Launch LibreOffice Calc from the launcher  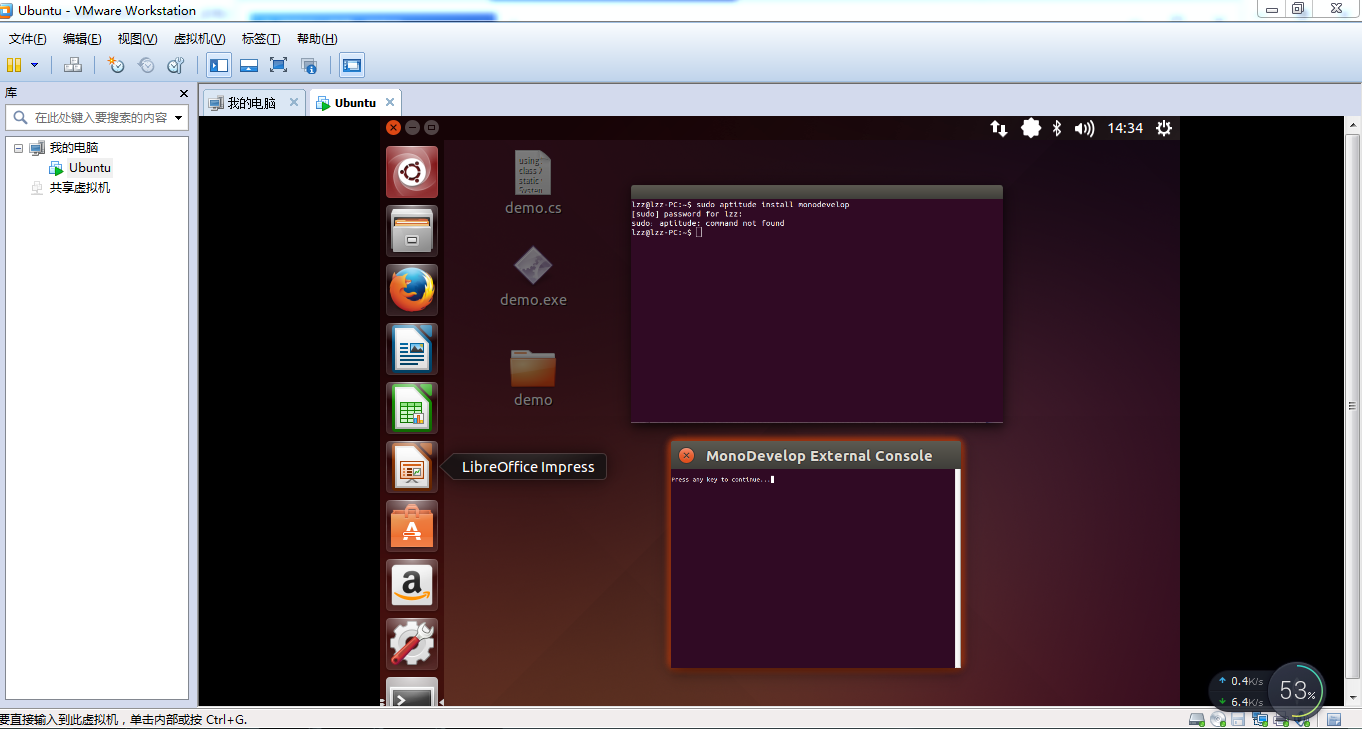(x=412, y=408)
